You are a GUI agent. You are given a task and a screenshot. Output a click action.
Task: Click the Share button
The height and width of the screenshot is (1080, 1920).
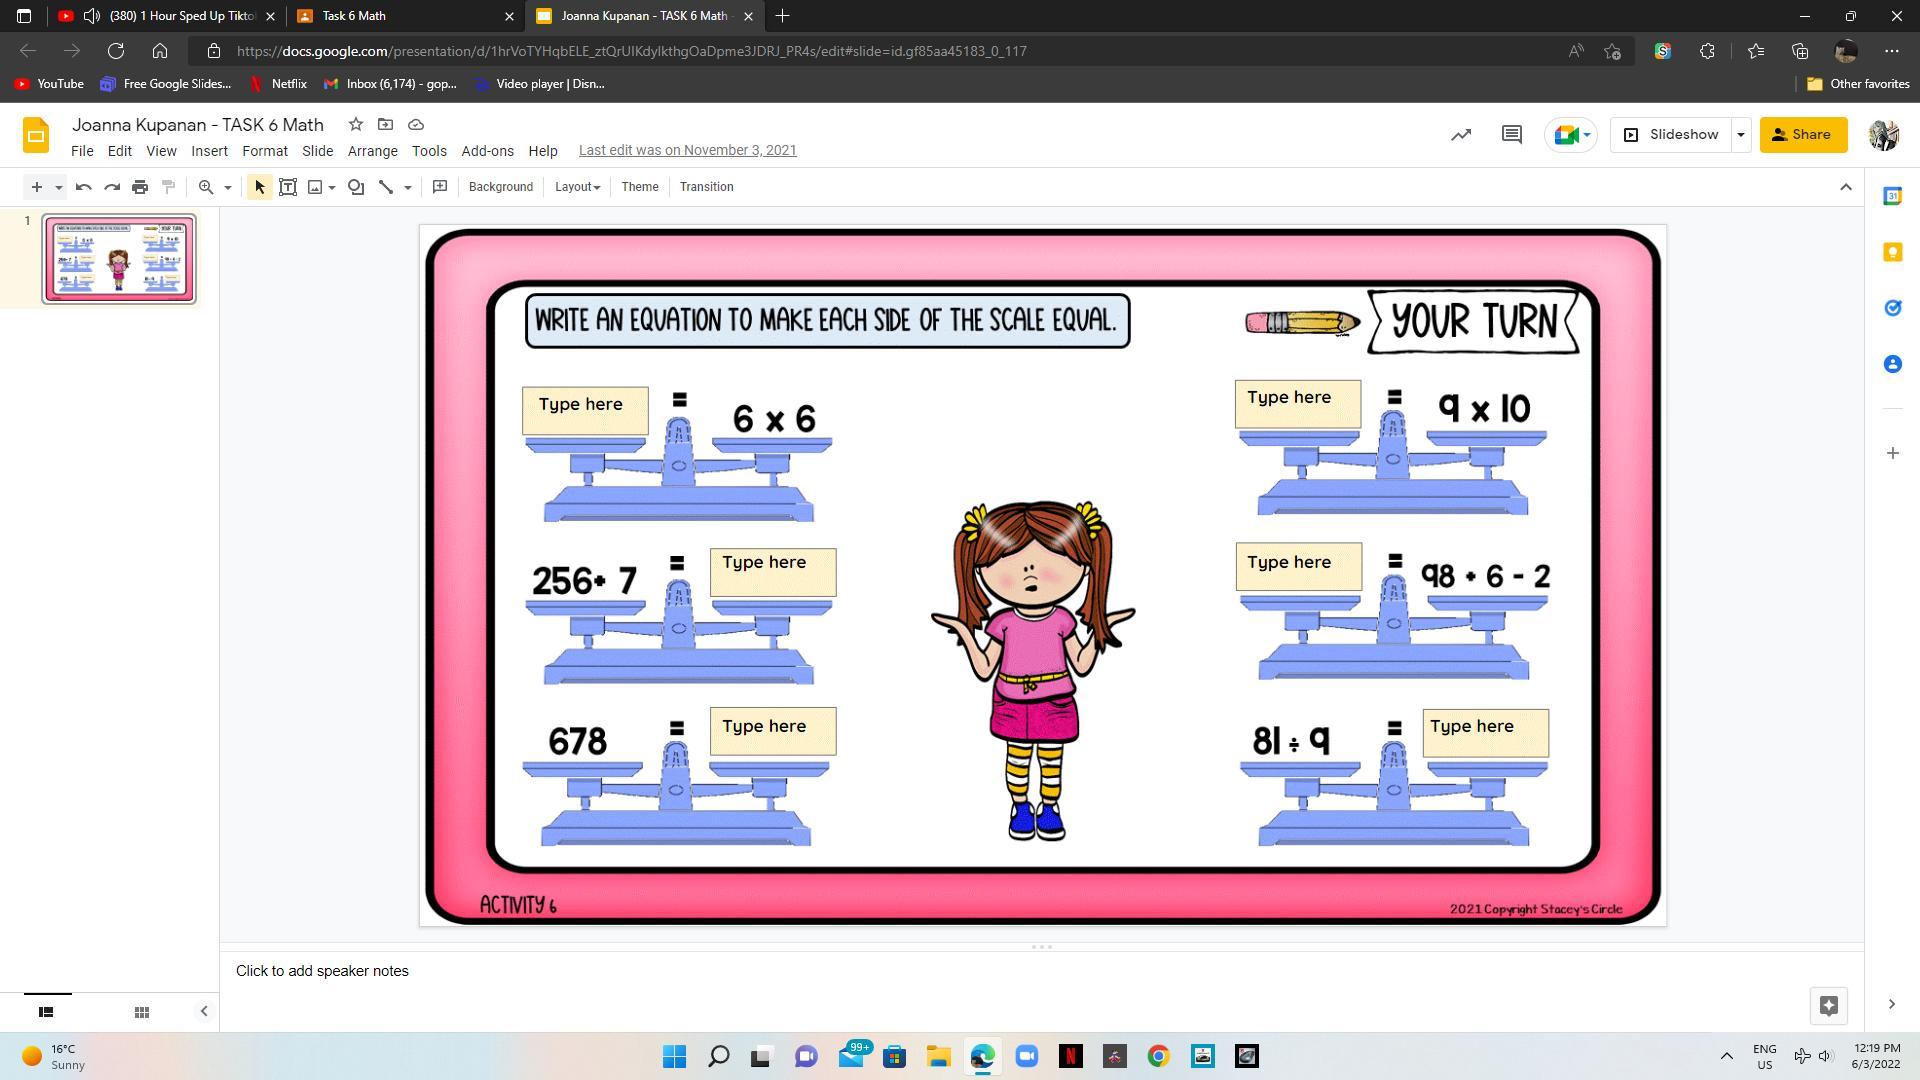tap(1803, 134)
